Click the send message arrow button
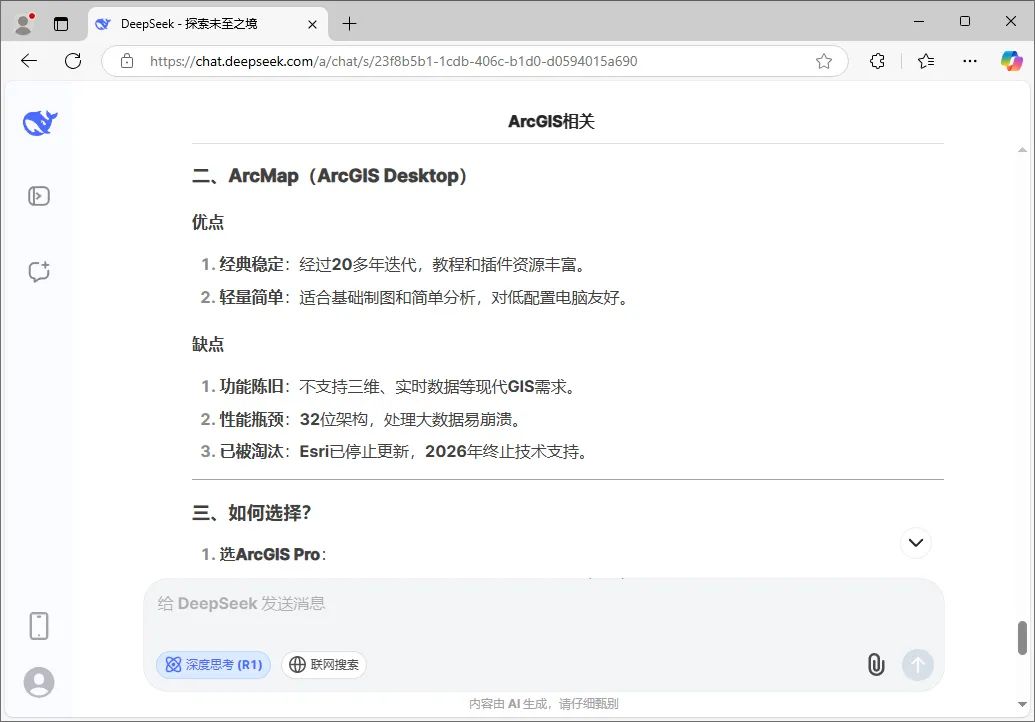Screen dimensions: 1035x722 [918, 665]
